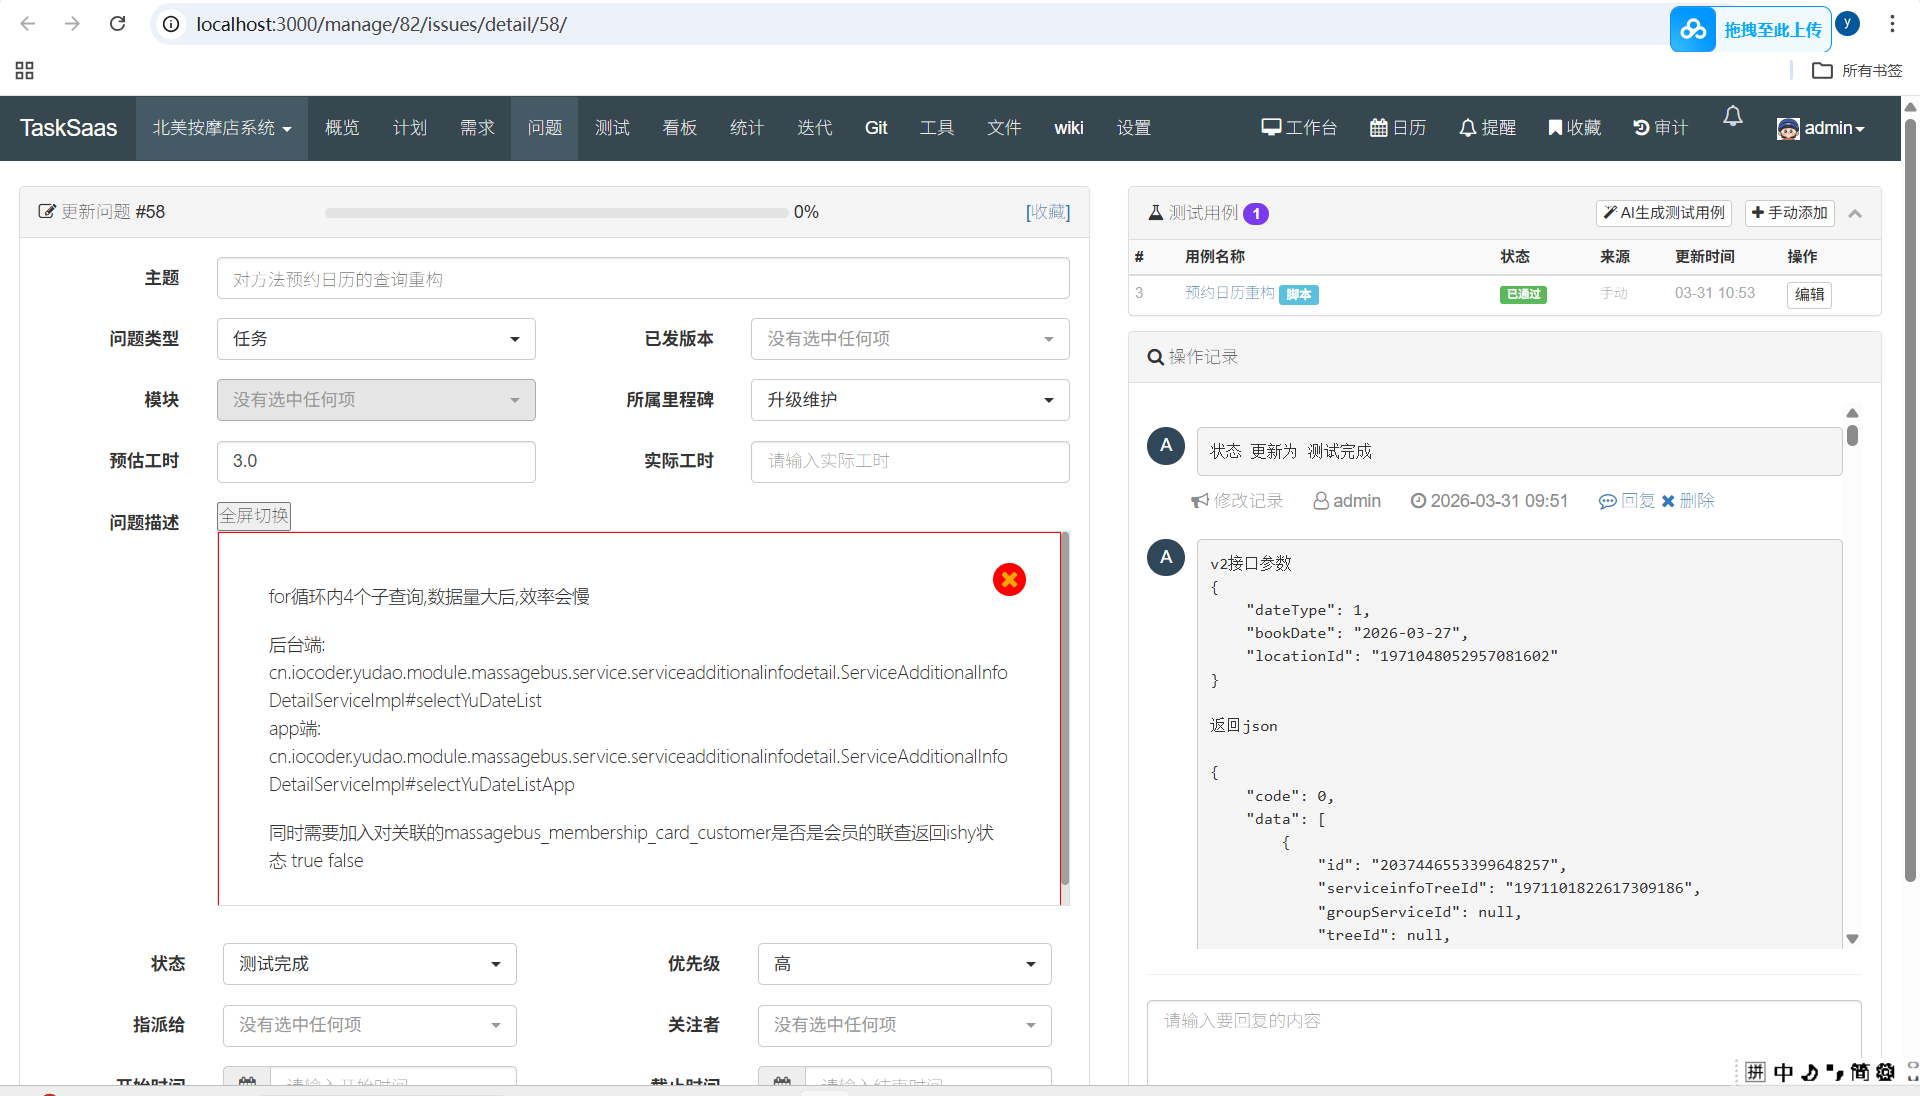Viewport: 1920px width, 1096px height.
Task: Collapse the 测试用例 panel chevron
Action: point(1855,213)
